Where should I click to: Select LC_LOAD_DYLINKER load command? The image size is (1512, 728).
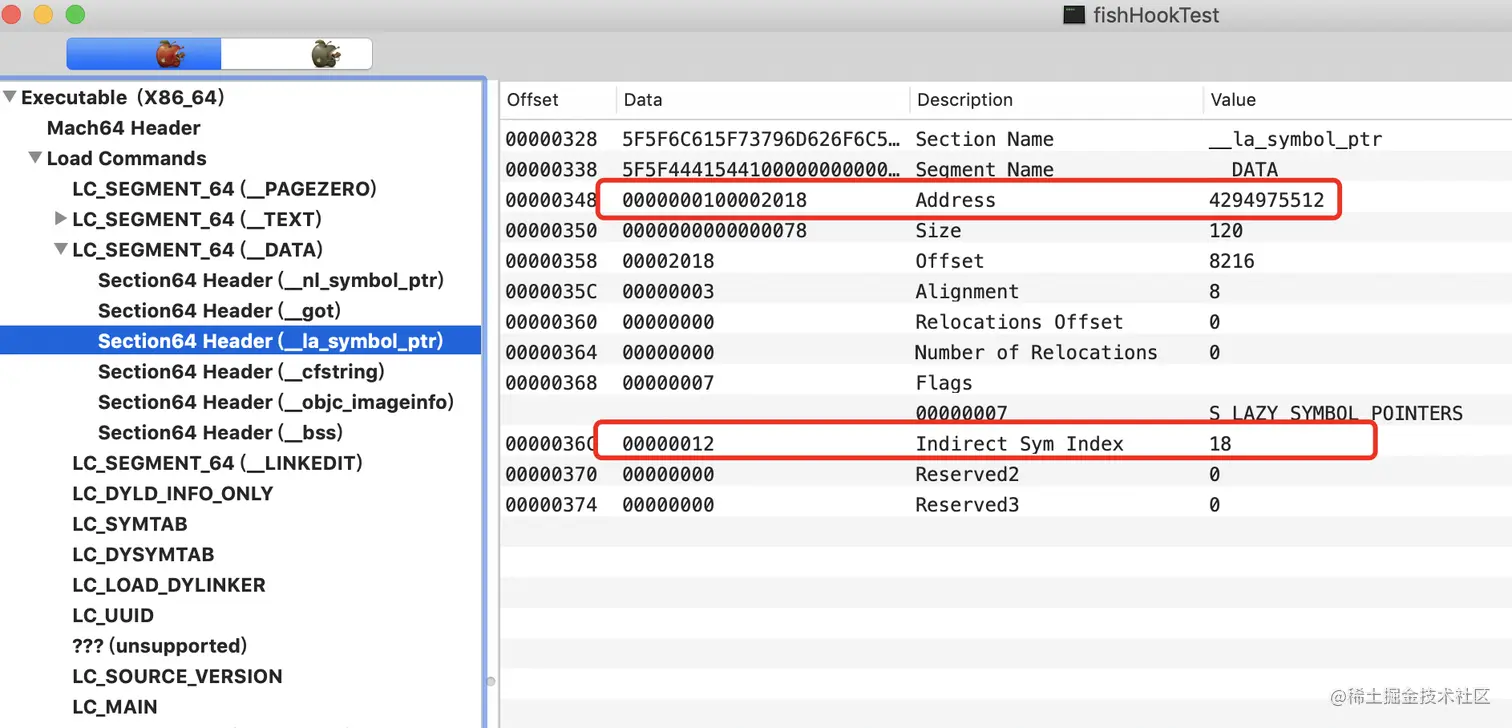[x=169, y=585]
